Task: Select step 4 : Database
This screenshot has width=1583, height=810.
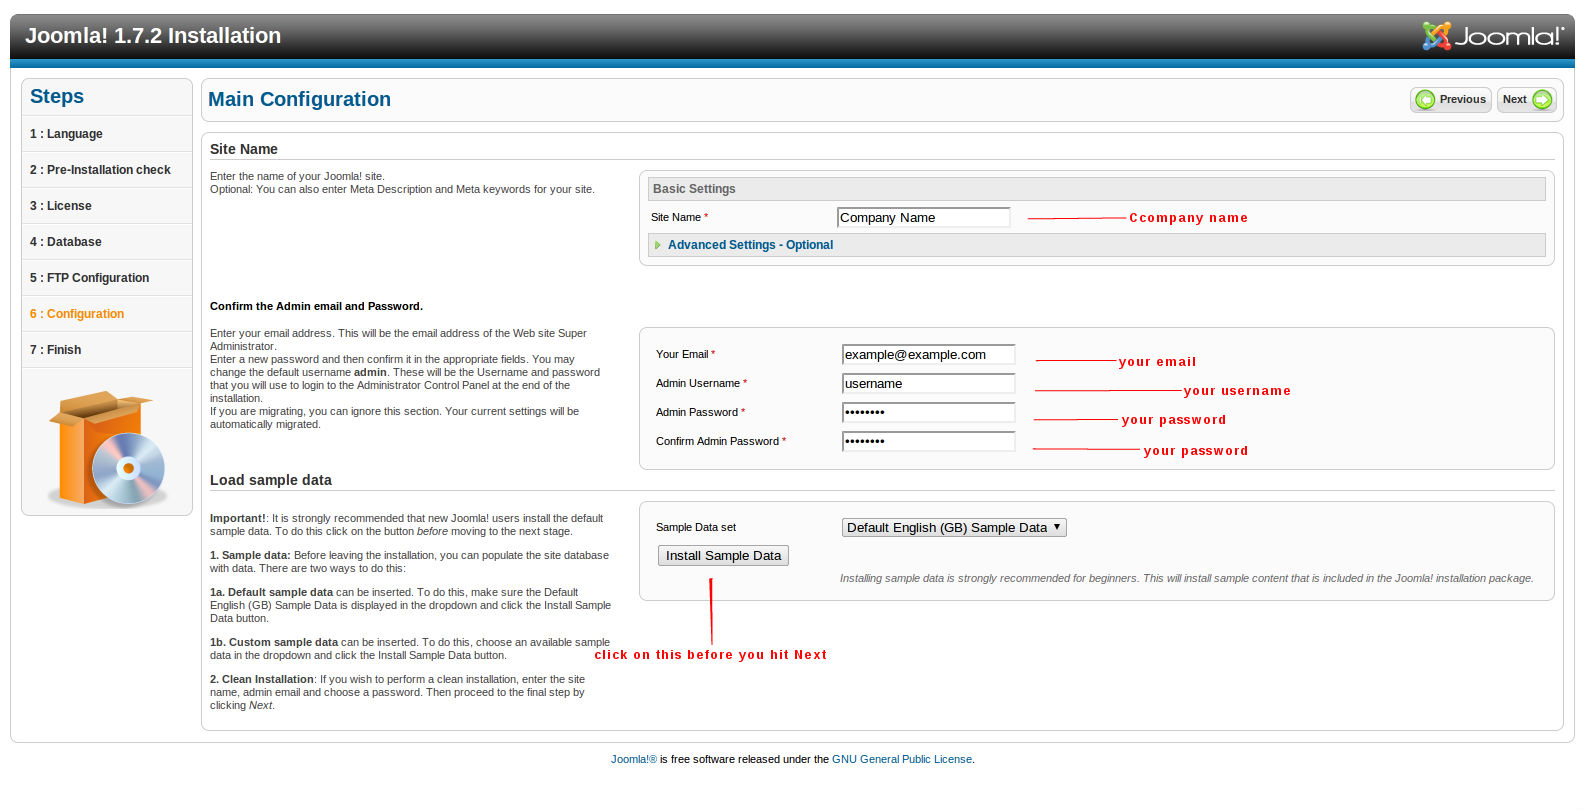Action: click(107, 242)
